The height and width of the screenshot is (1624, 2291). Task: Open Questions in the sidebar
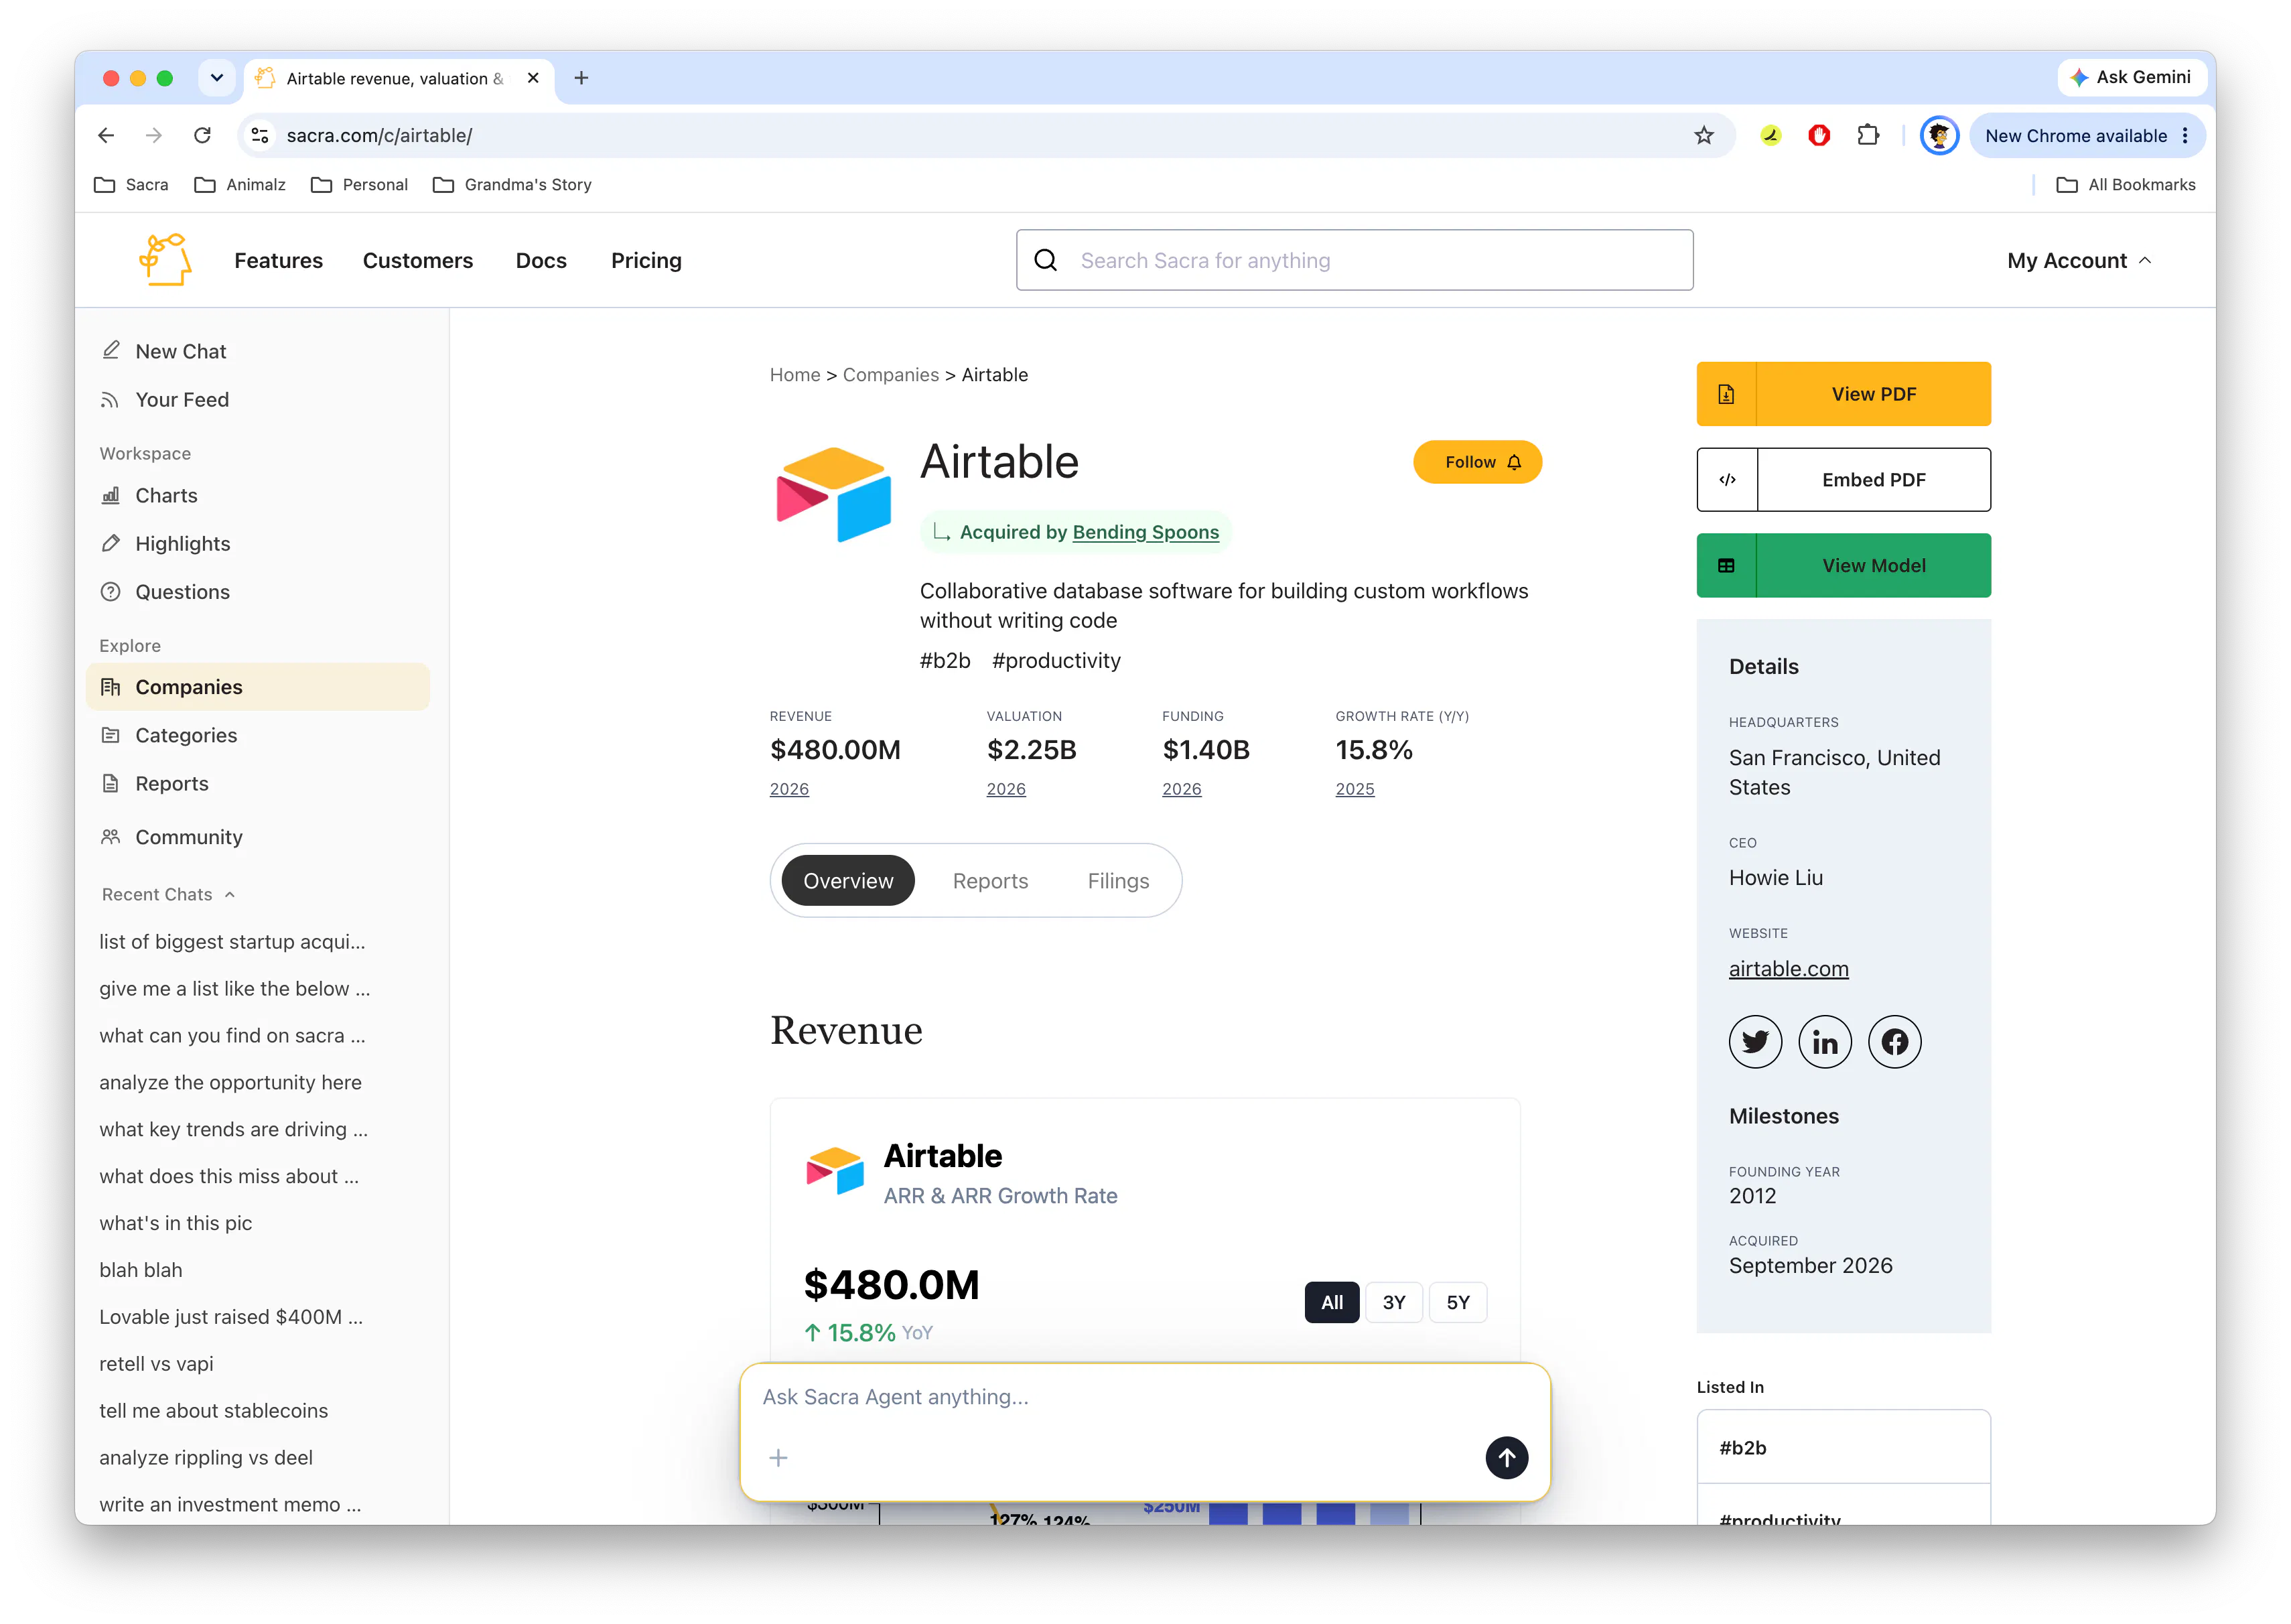[x=258, y=591]
